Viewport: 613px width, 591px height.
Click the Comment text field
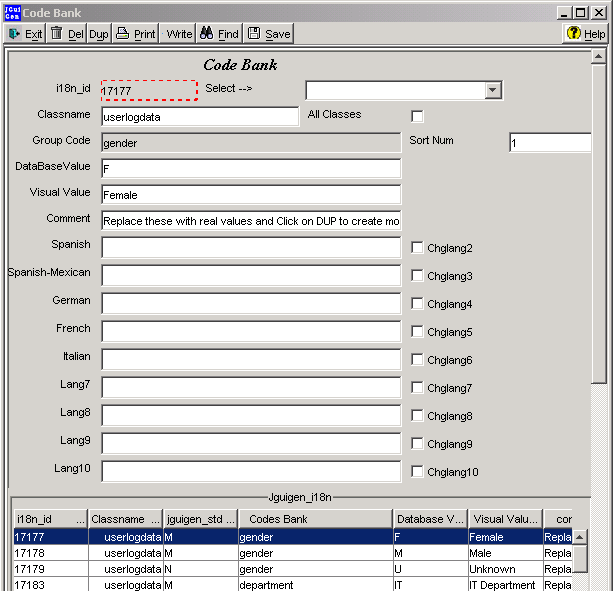coord(251,221)
